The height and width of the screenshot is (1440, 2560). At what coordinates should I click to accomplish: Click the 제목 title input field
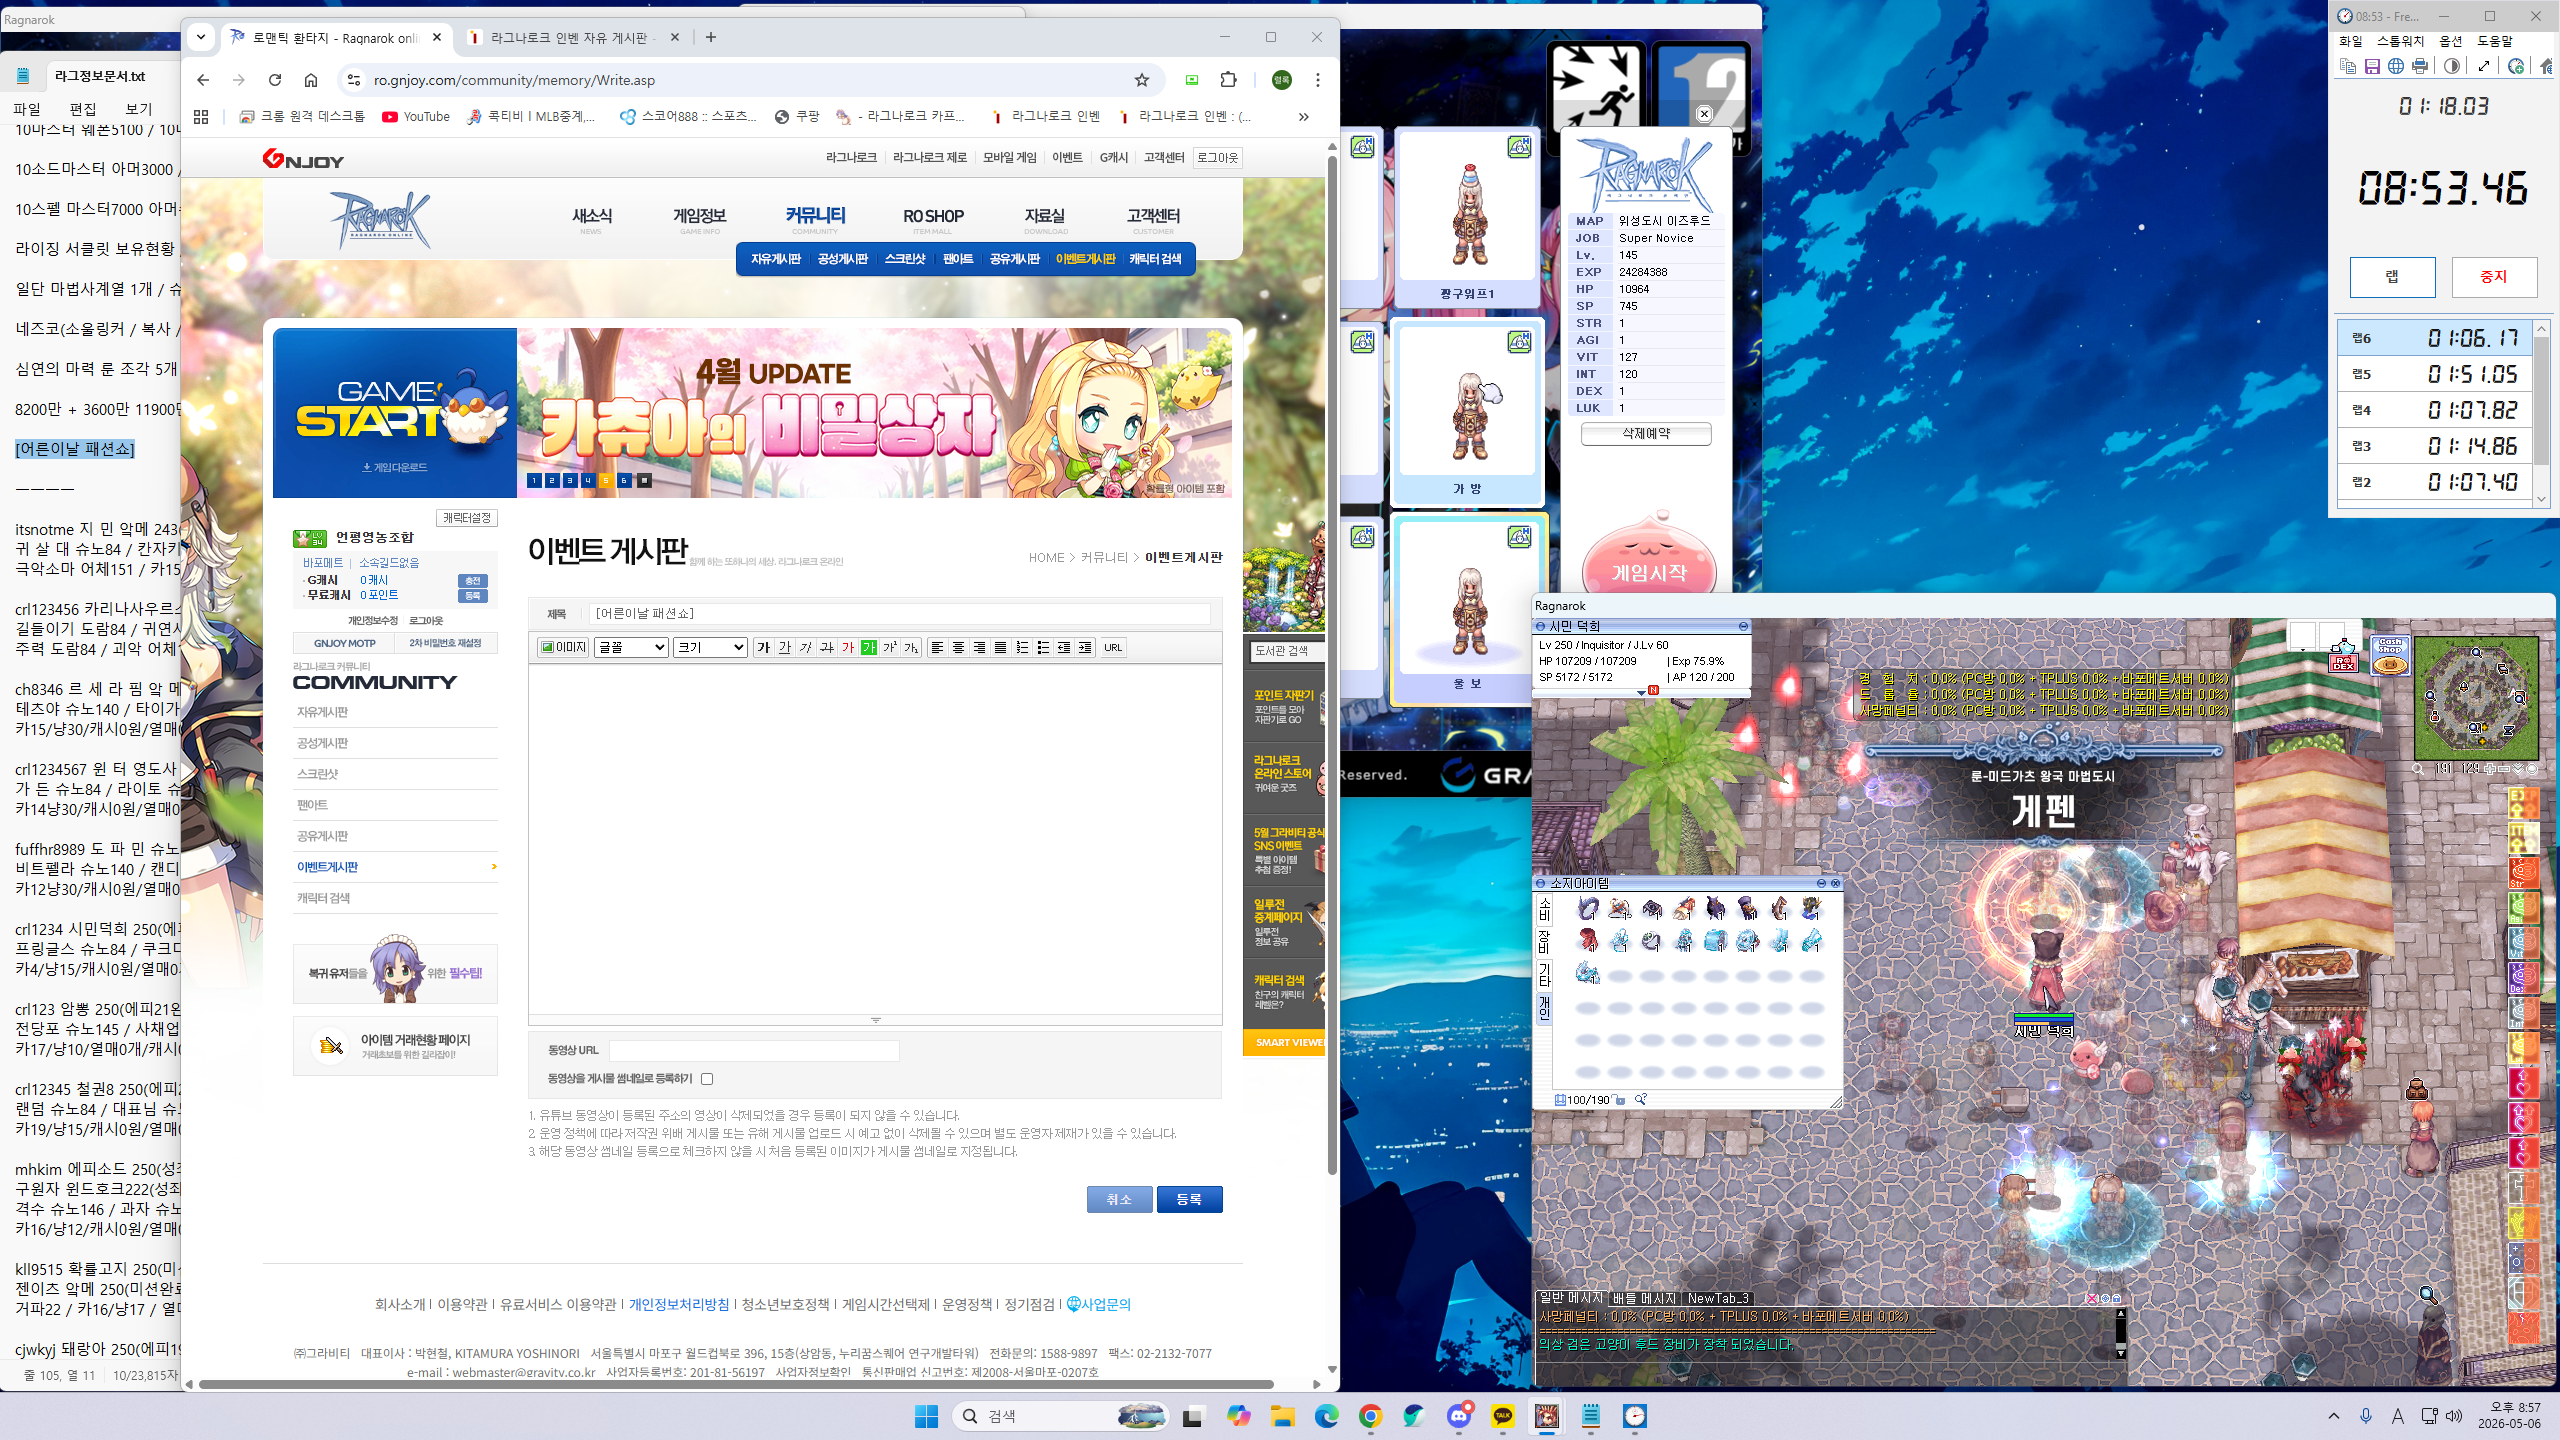pos(900,613)
